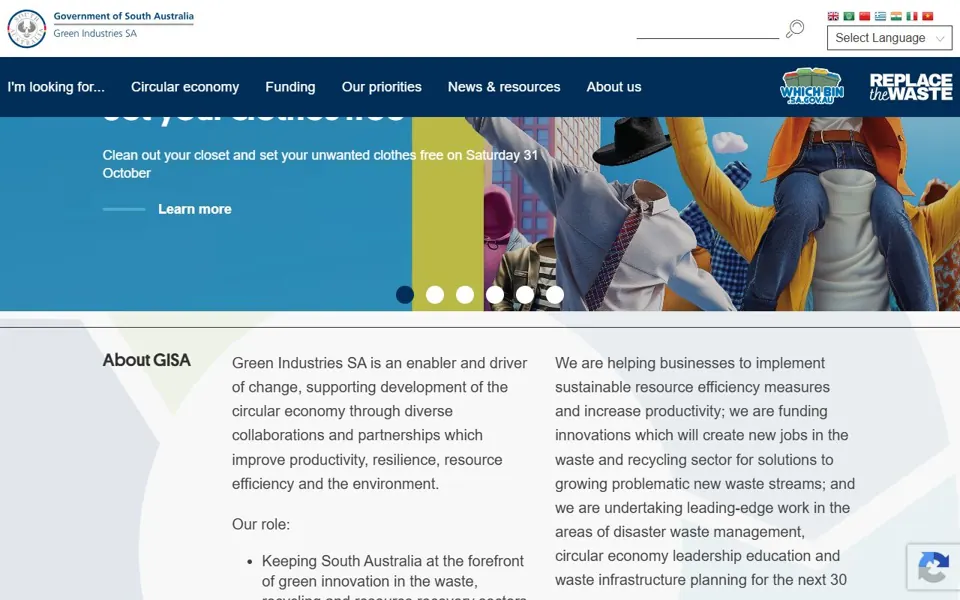Open the I'm looking for... menu

[56, 87]
